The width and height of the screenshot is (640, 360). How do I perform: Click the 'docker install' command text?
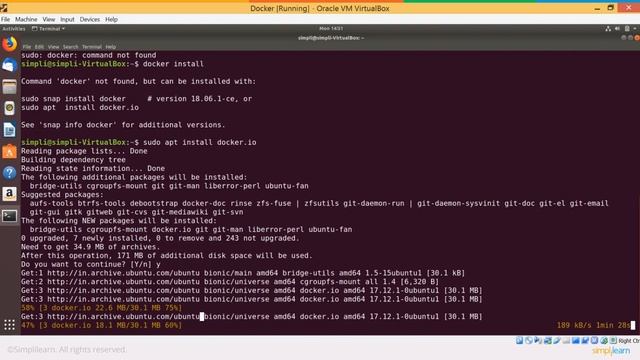[173, 64]
